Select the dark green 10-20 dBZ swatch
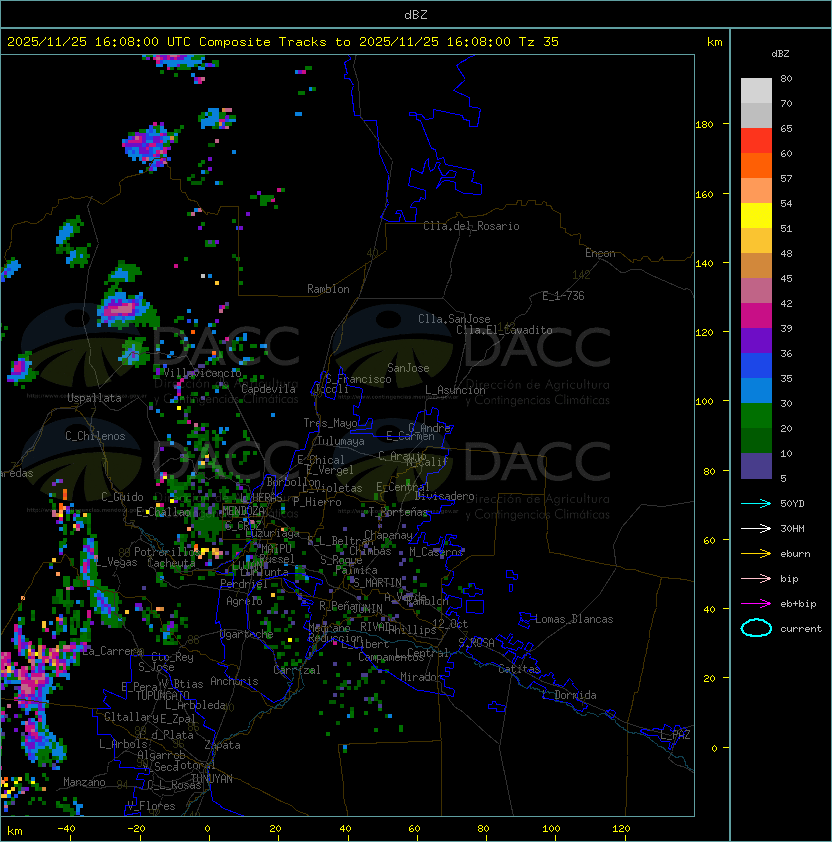 756,440
